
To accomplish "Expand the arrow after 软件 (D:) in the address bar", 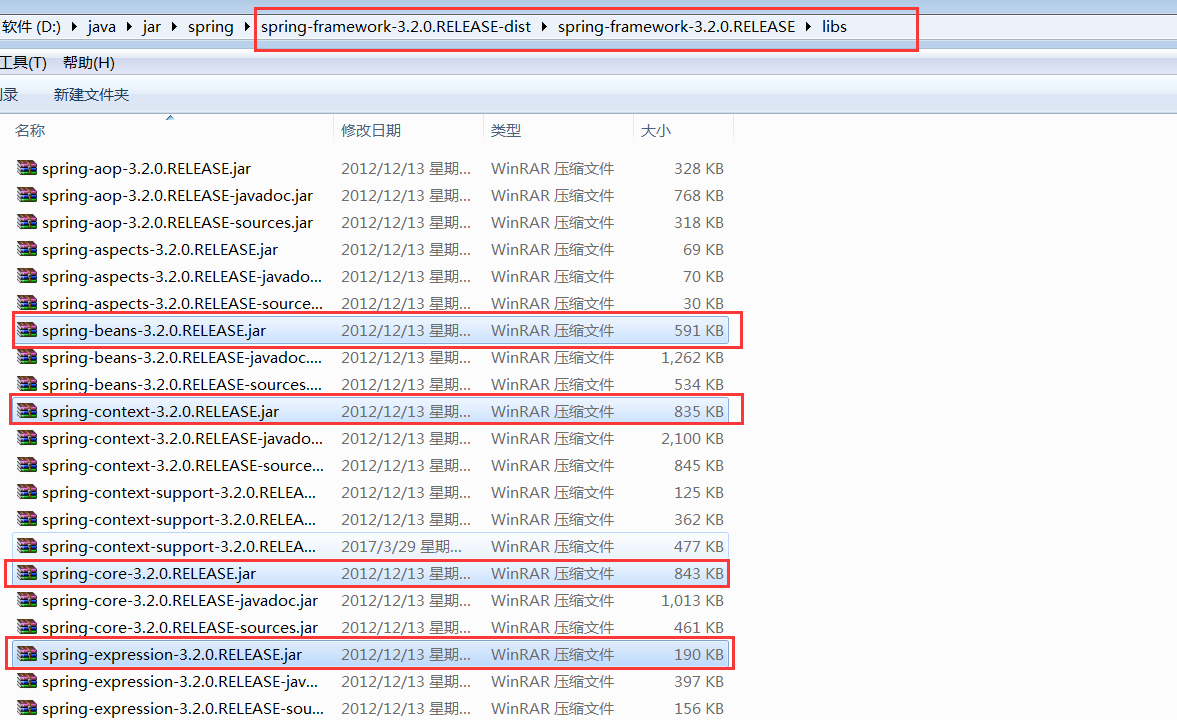I will point(74,27).
